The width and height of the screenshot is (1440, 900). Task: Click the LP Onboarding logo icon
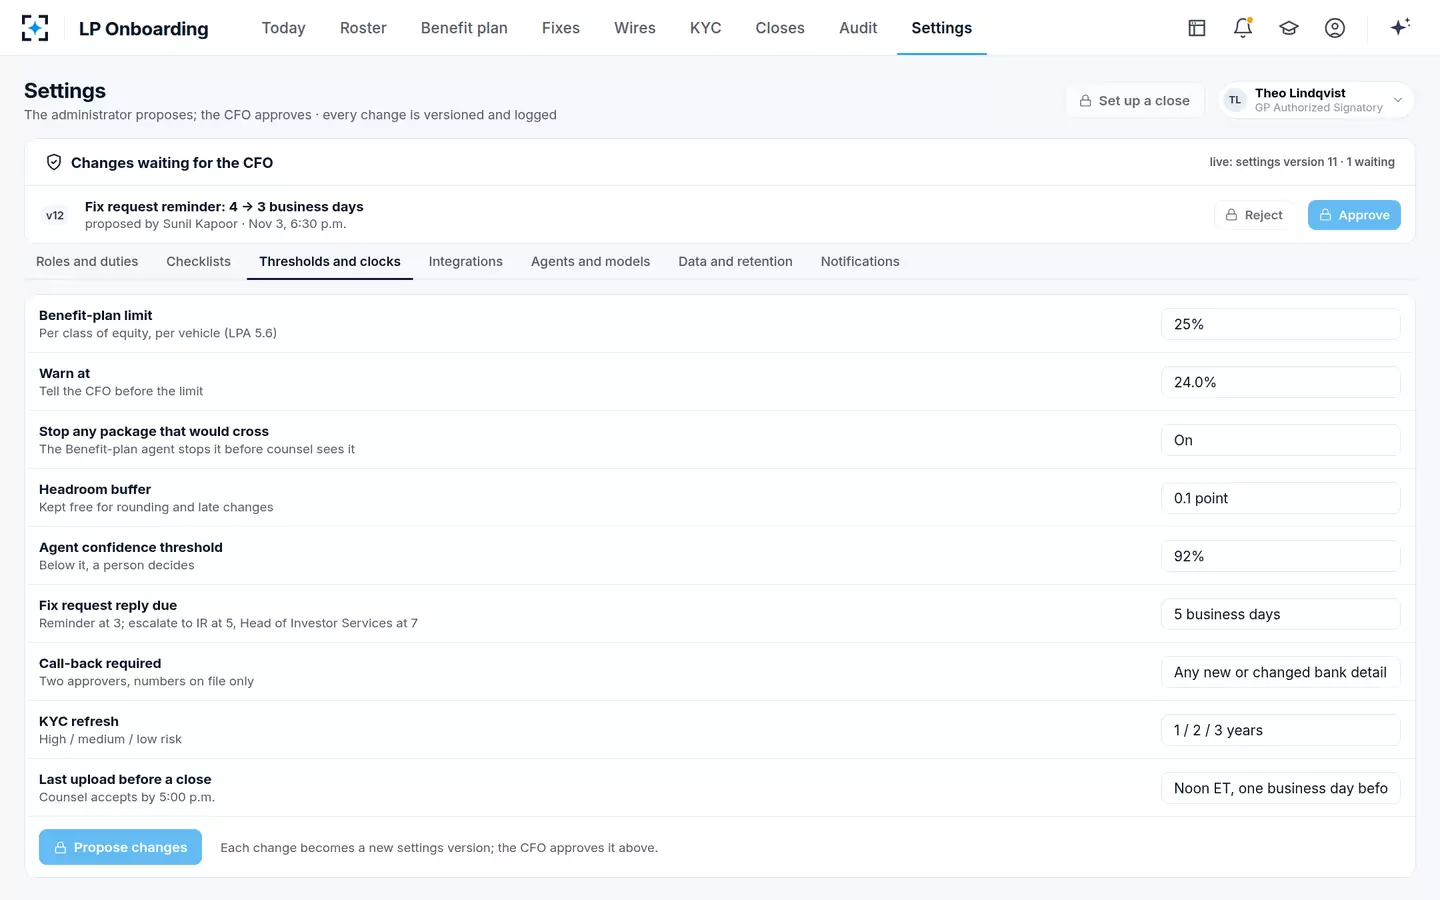tap(35, 28)
